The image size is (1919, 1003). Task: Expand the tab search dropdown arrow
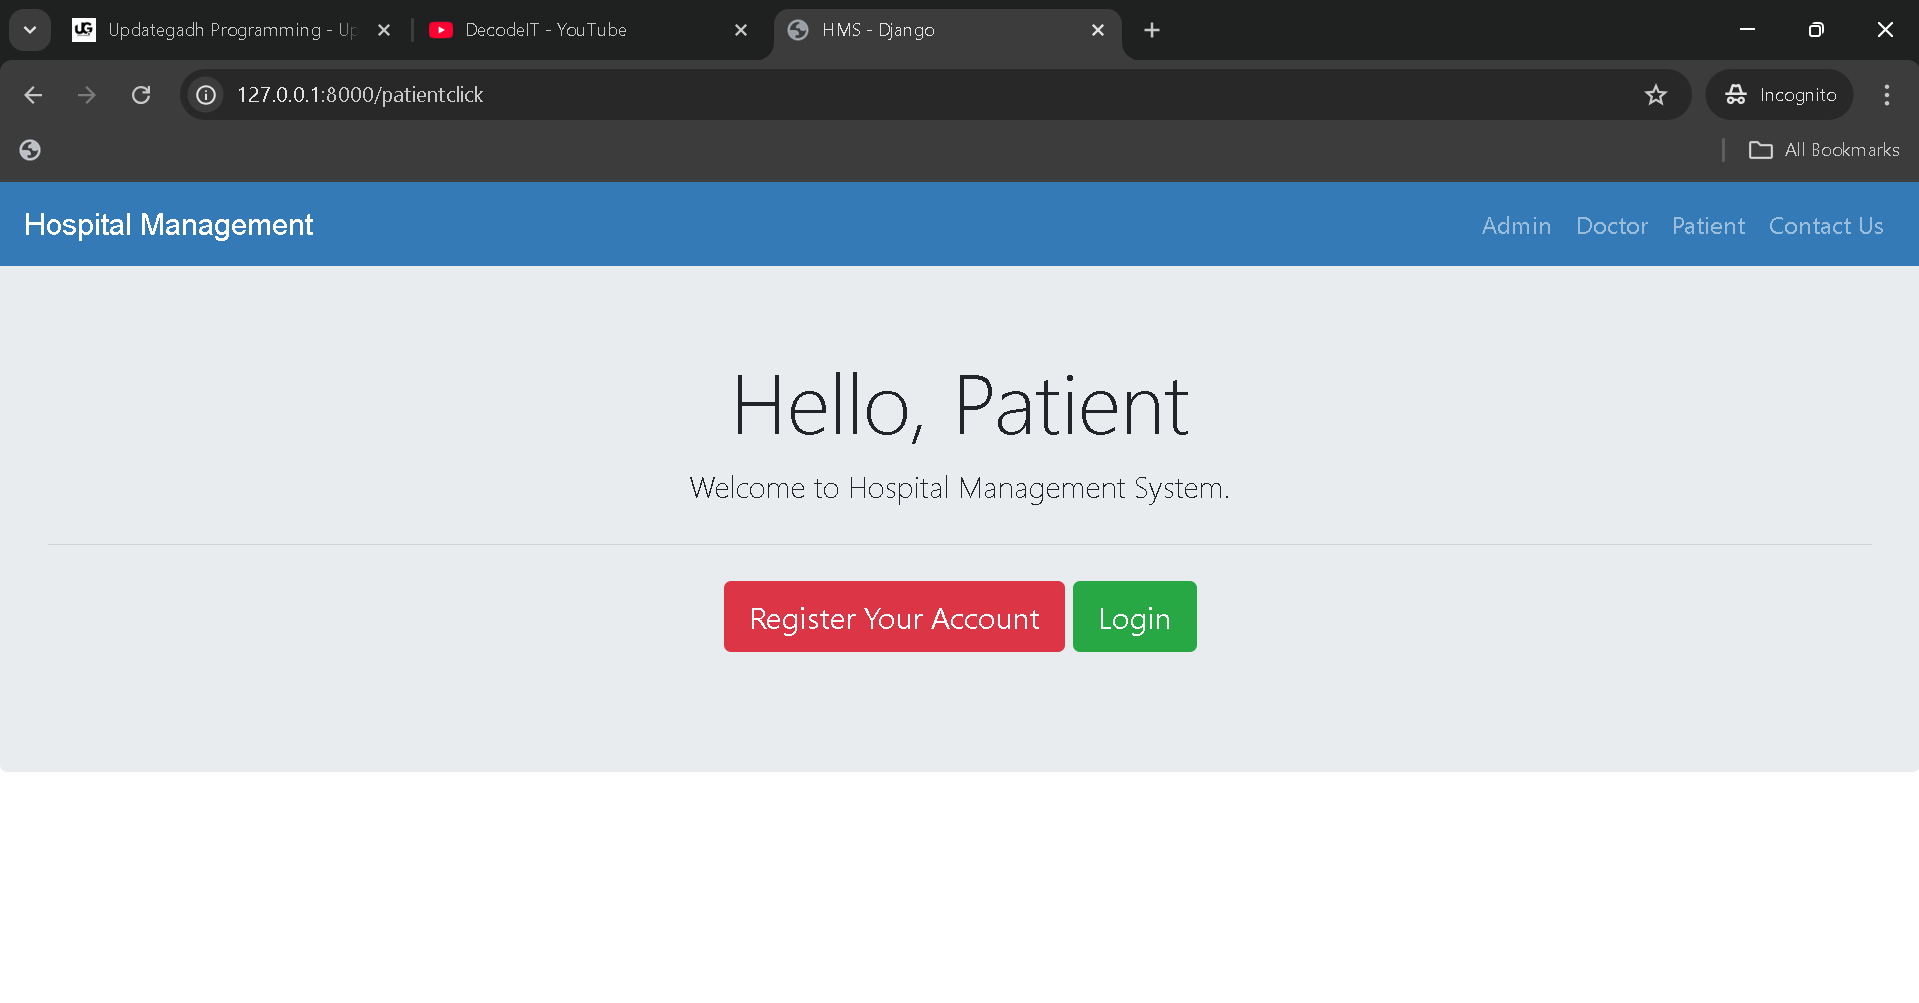[30, 30]
